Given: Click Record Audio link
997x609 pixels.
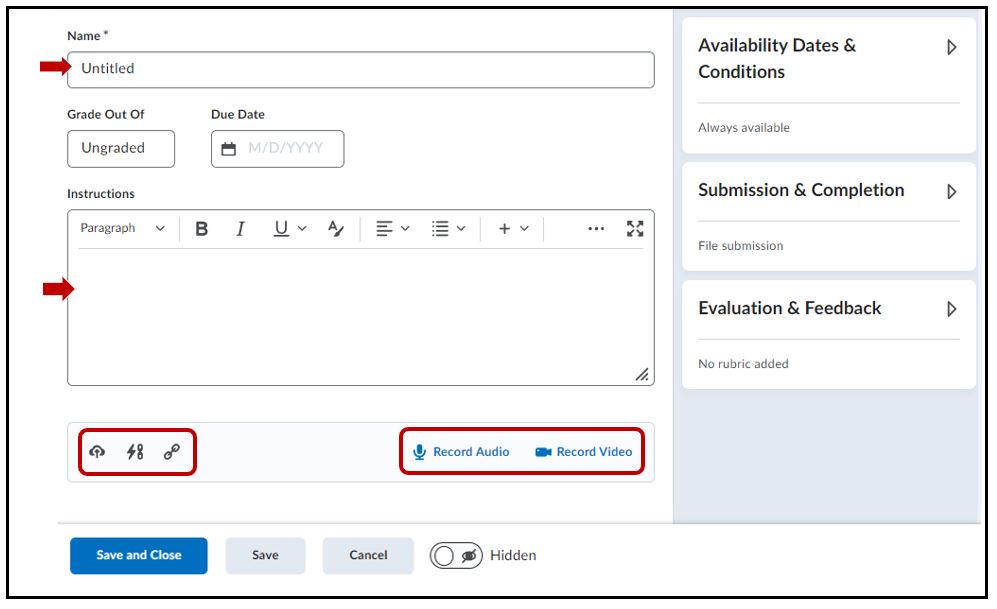Looking at the screenshot, I should [x=461, y=452].
